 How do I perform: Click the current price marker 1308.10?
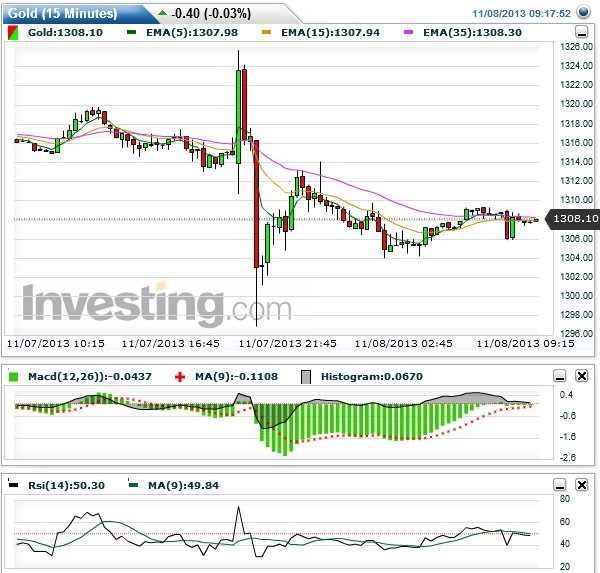pyautogui.click(x=573, y=219)
